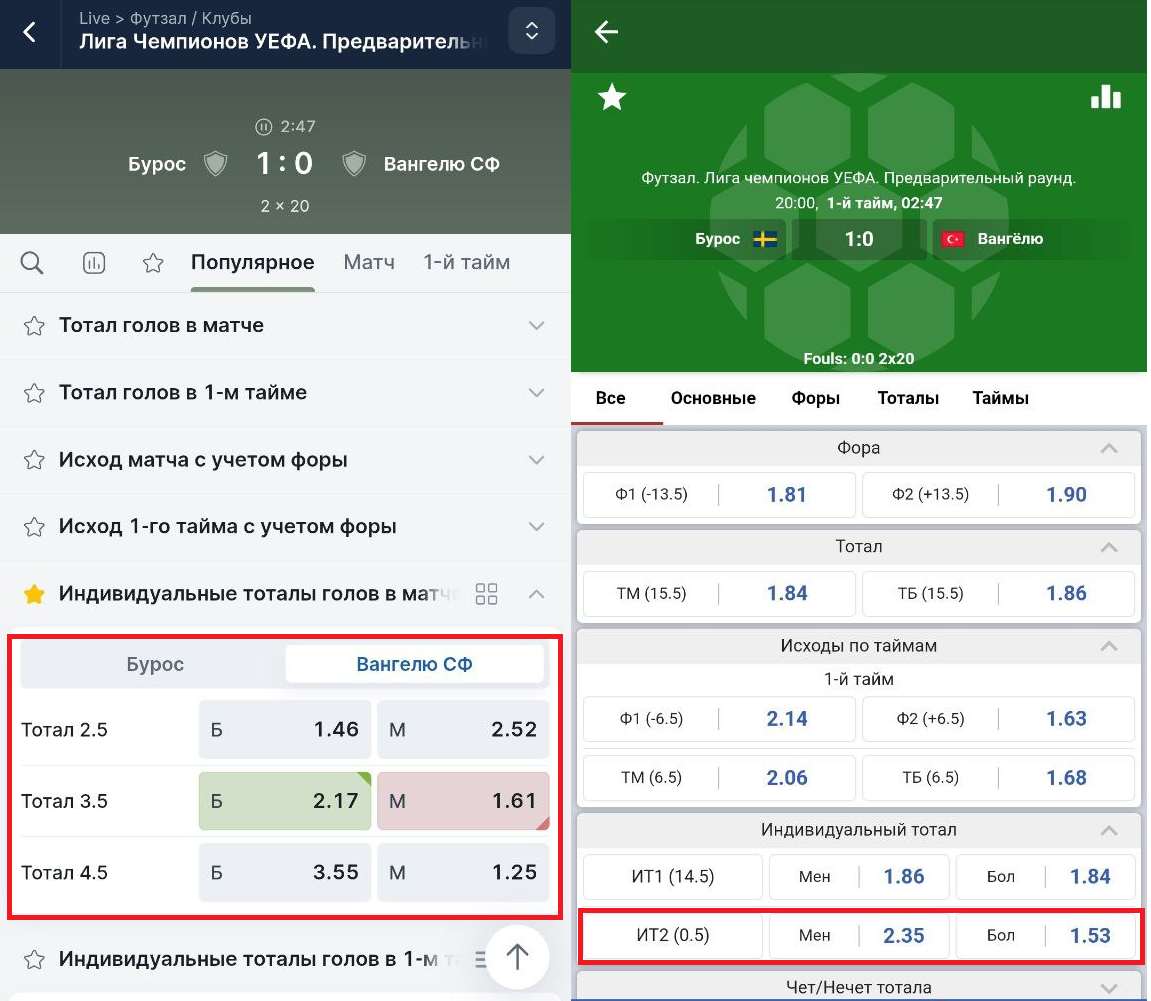Open bar chart statistics on green banner
The height and width of the screenshot is (1001, 1151).
pos(1105,97)
